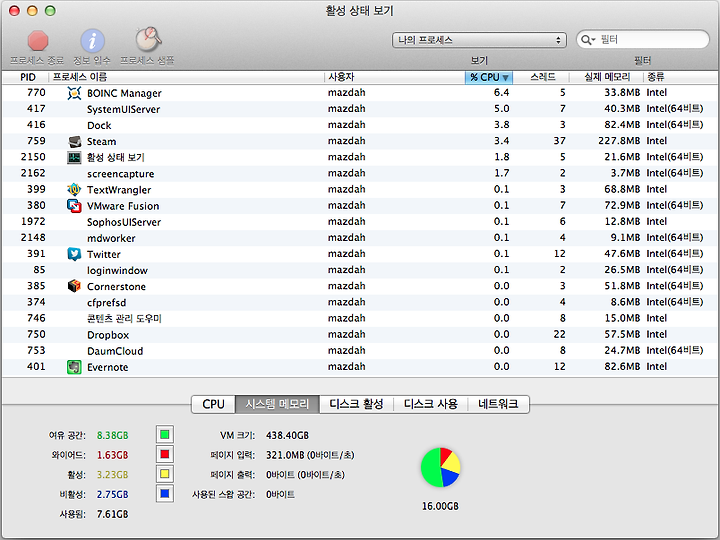Click the % CPU column sort arrow
Image resolution: width=720 pixels, height=540 pixels.
pyautogui.click(x=505, y=78)
